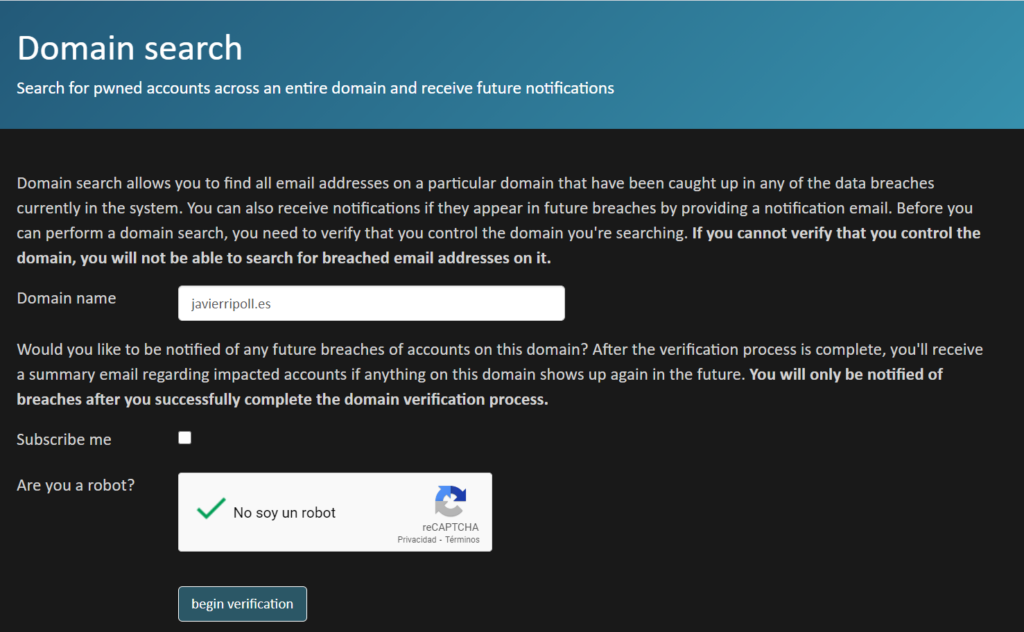Image resolution: width=1024 pixels, height=632 pixels.
Task: Click the "Domain search allows you" paragraph
Action: [498, 220]
